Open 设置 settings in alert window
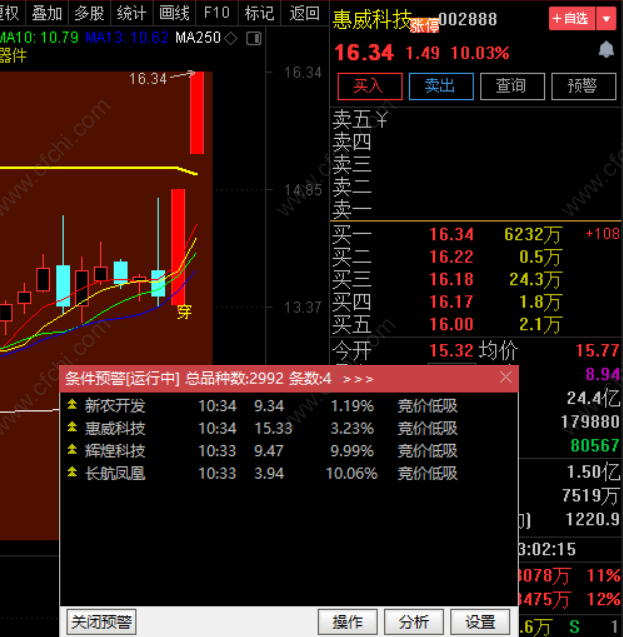Viewport: 623px width, 637px height. click(480, 622)
